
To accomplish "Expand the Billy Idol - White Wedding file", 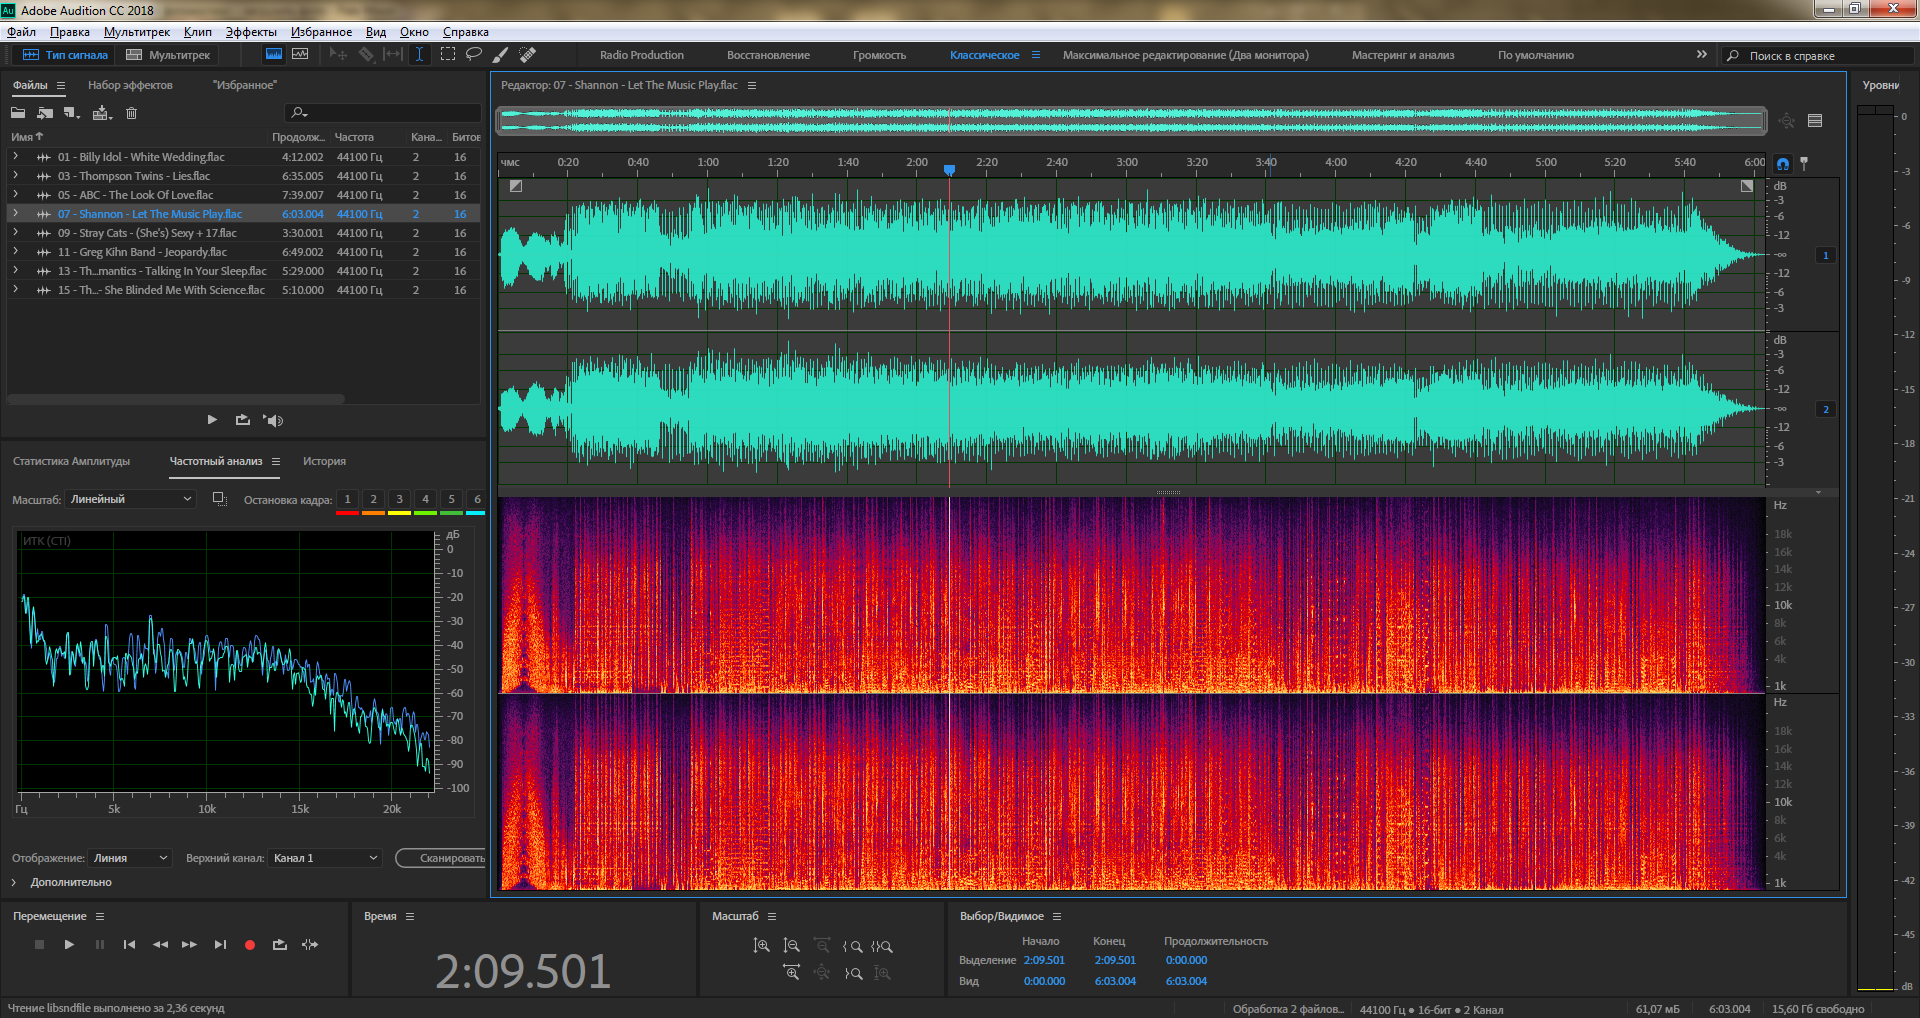I will [x=15, y=157].
